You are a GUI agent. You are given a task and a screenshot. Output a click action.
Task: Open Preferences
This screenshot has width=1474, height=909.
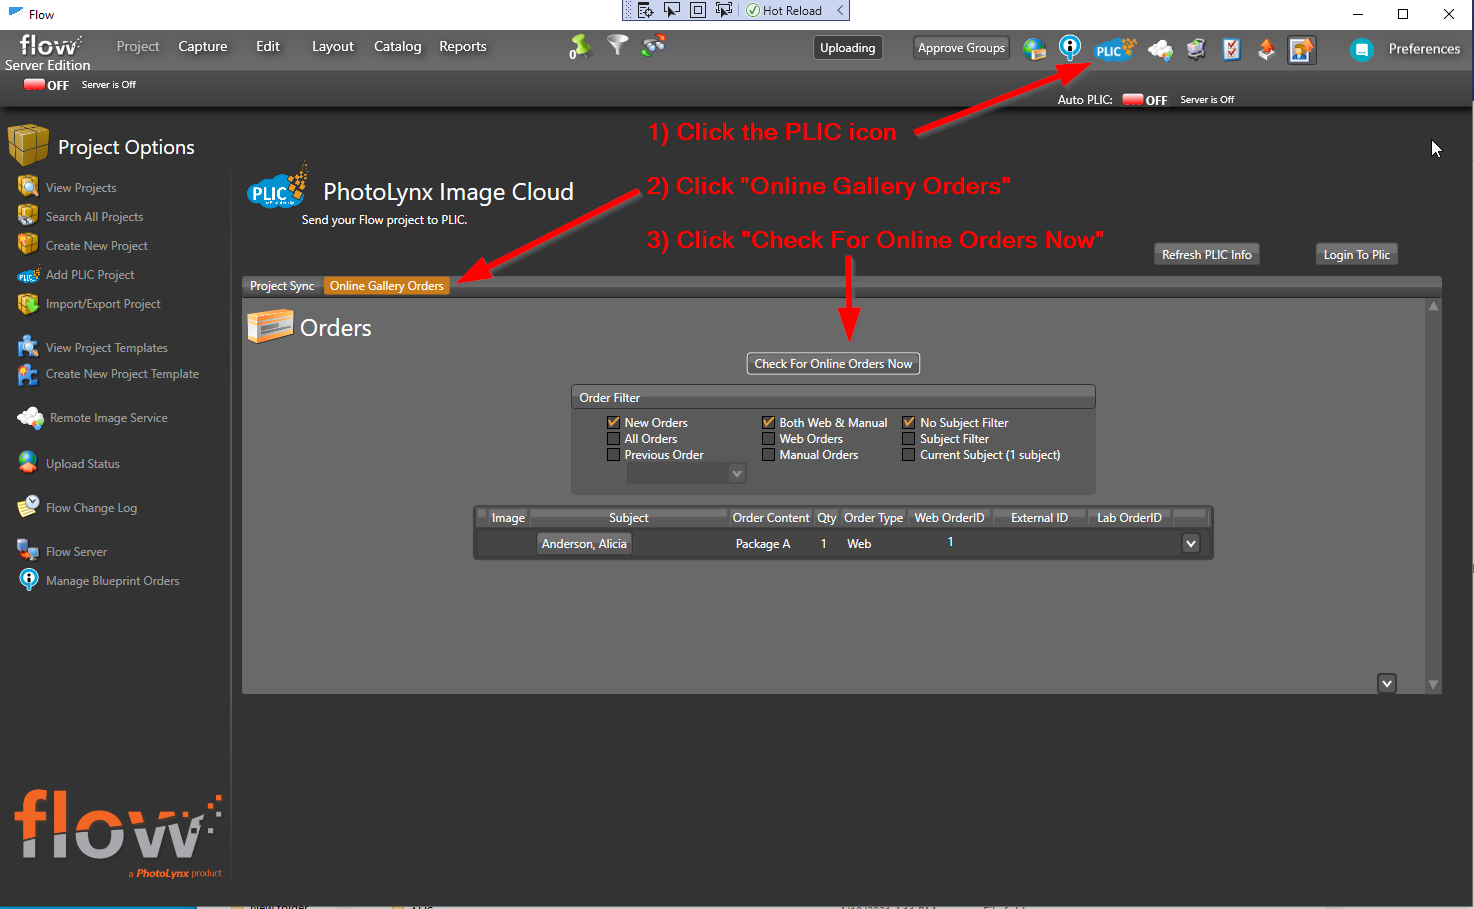pyautogui.click(x=1424, y=49)
